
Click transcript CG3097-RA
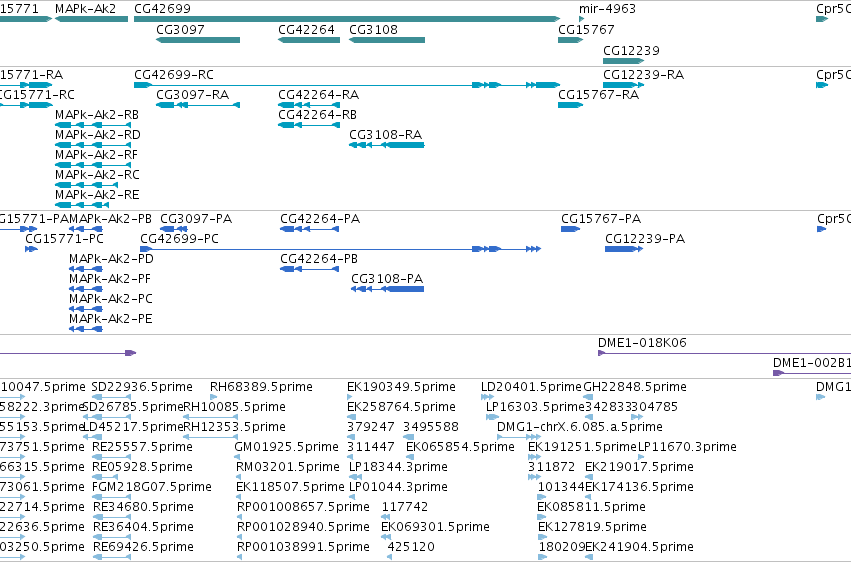click(x=198, y=105)
